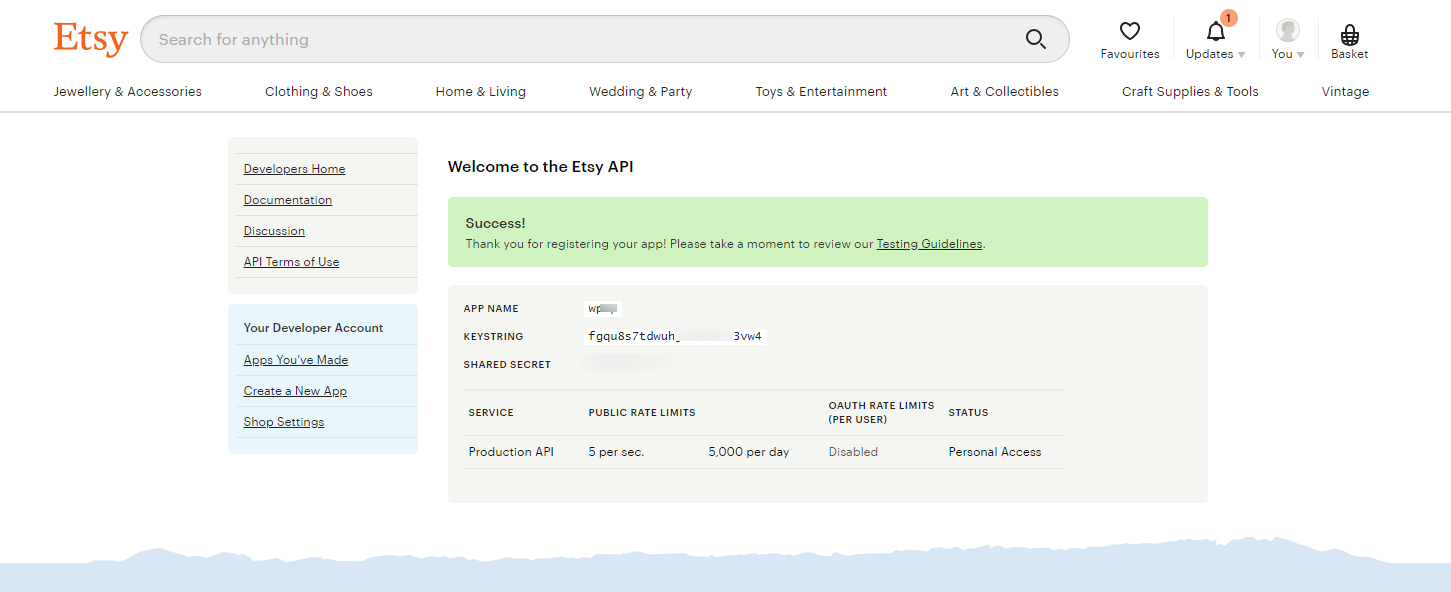Screen dimensions: 1451x592
Task: Click the 5 per sec. rate value
Action: coord(616,452)
